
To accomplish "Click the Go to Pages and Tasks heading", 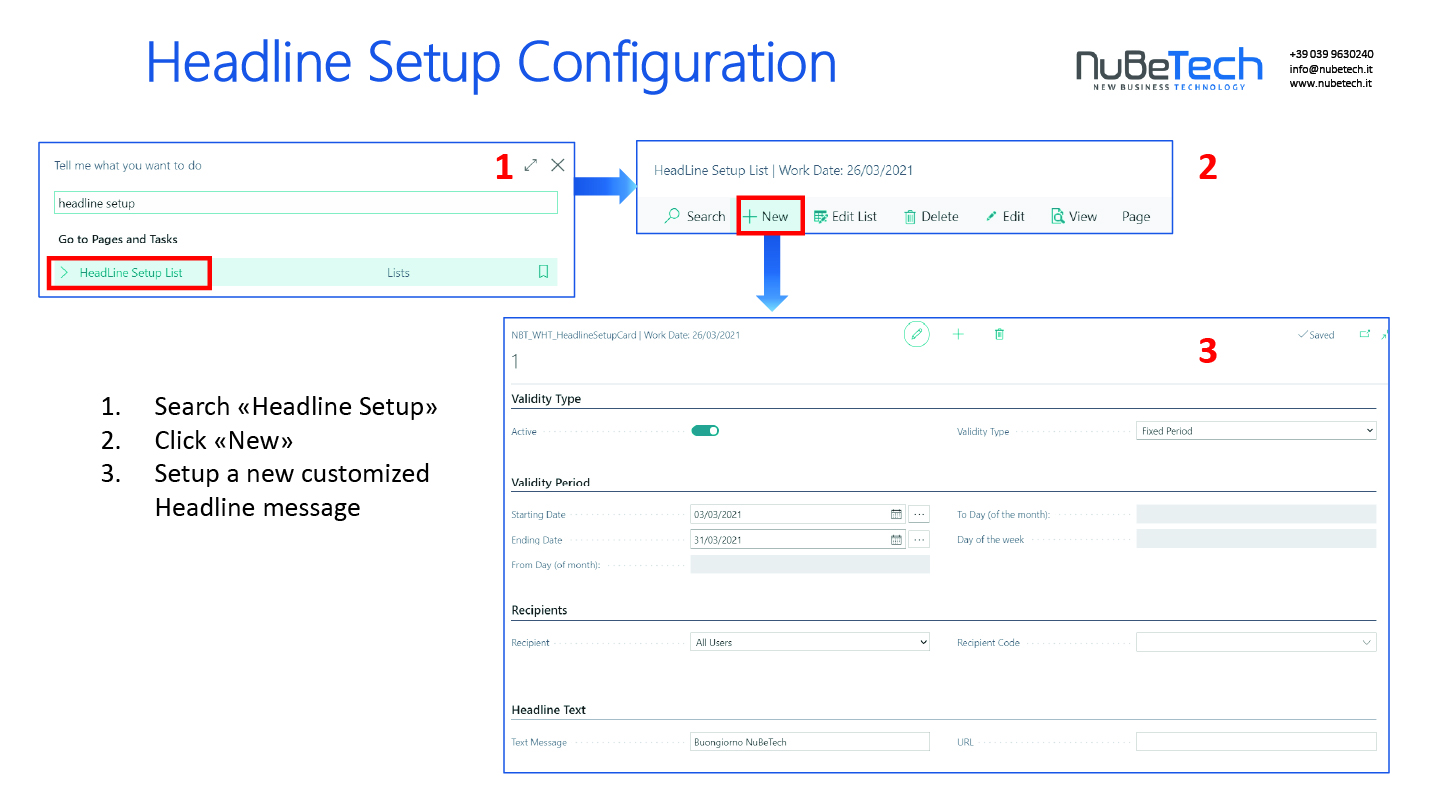I will (x=118, y=239).
